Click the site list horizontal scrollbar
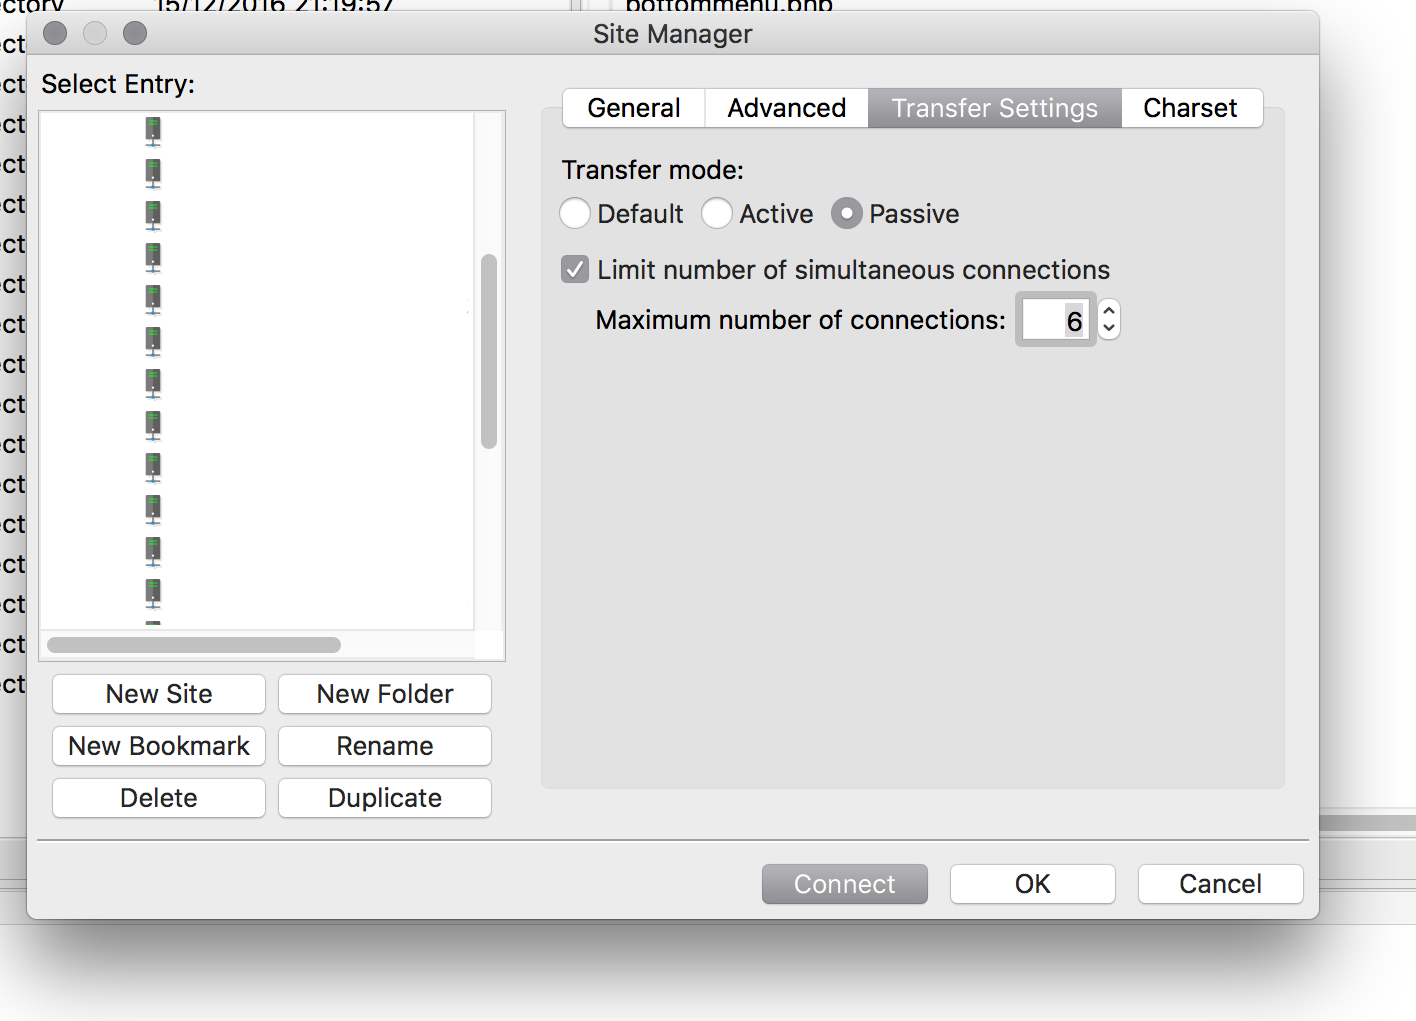 pyautogui.click(x=194, y=645)
